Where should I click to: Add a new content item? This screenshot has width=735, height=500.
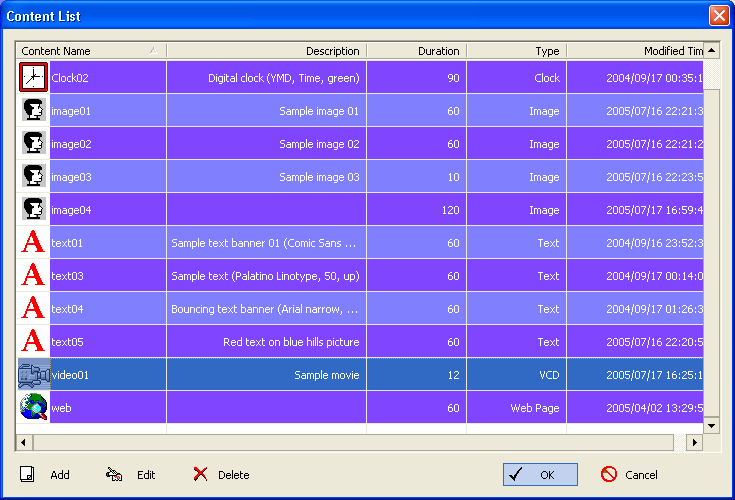[x=46, y=475]
